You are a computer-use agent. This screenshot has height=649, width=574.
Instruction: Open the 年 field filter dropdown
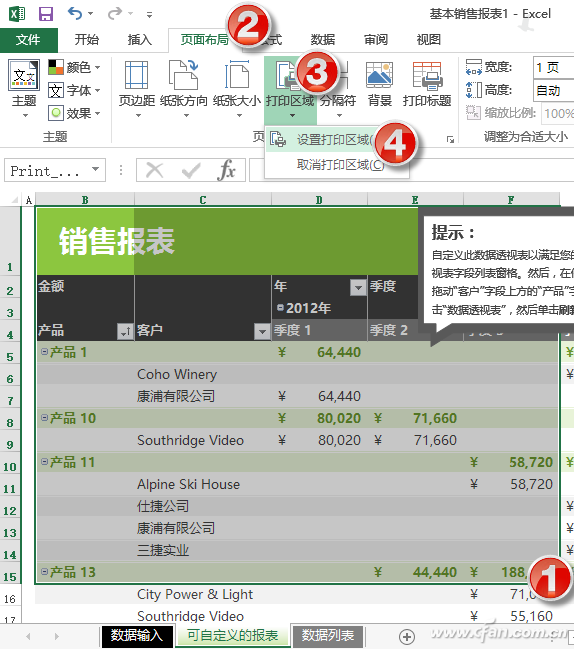pos(358,287)
